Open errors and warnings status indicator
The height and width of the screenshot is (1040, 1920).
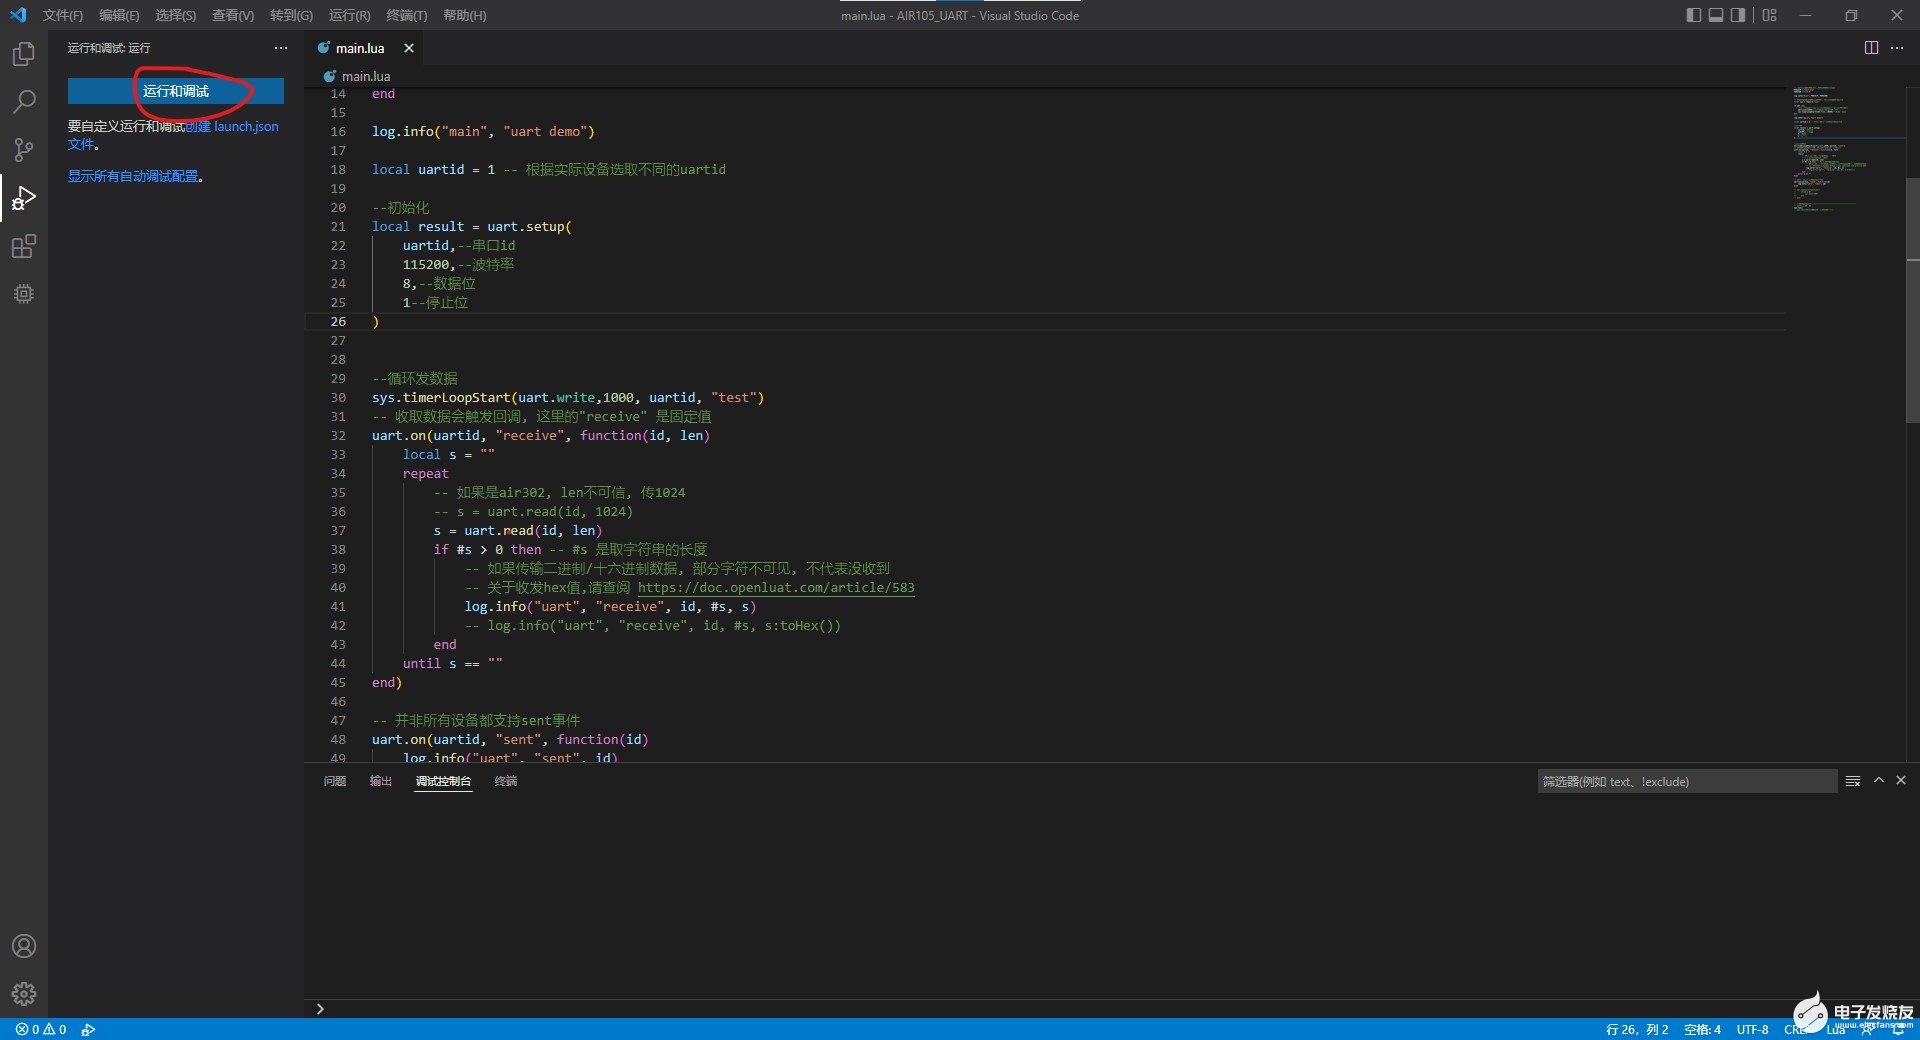(41, 1029)
